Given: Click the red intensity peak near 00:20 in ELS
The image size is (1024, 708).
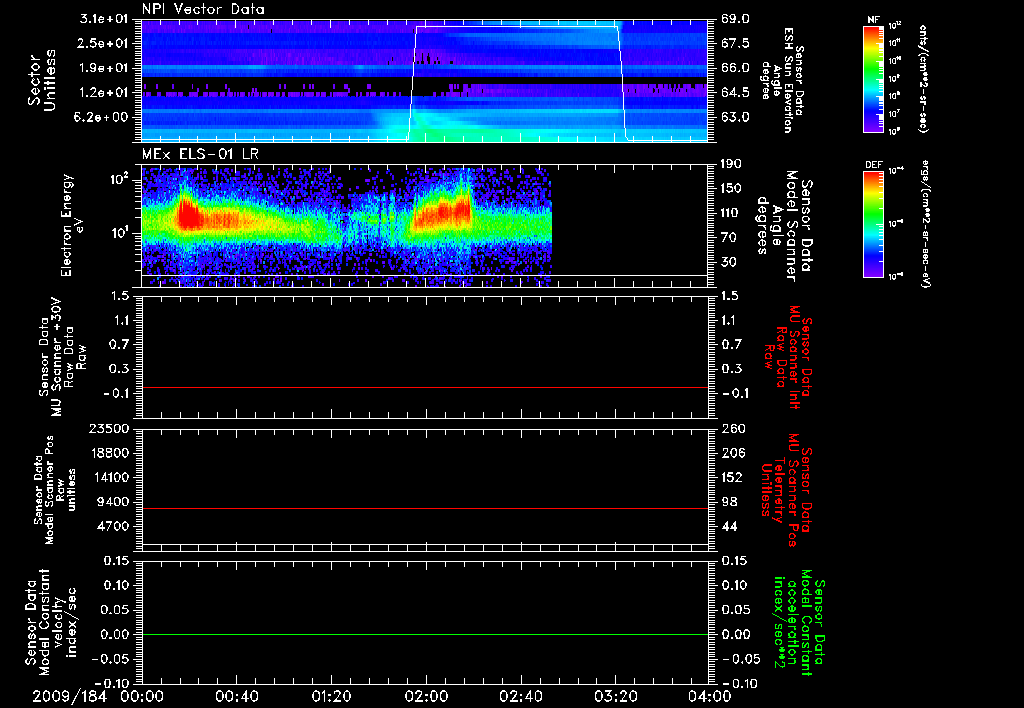Looking at the screenshot, I should [x=188, y=214].
